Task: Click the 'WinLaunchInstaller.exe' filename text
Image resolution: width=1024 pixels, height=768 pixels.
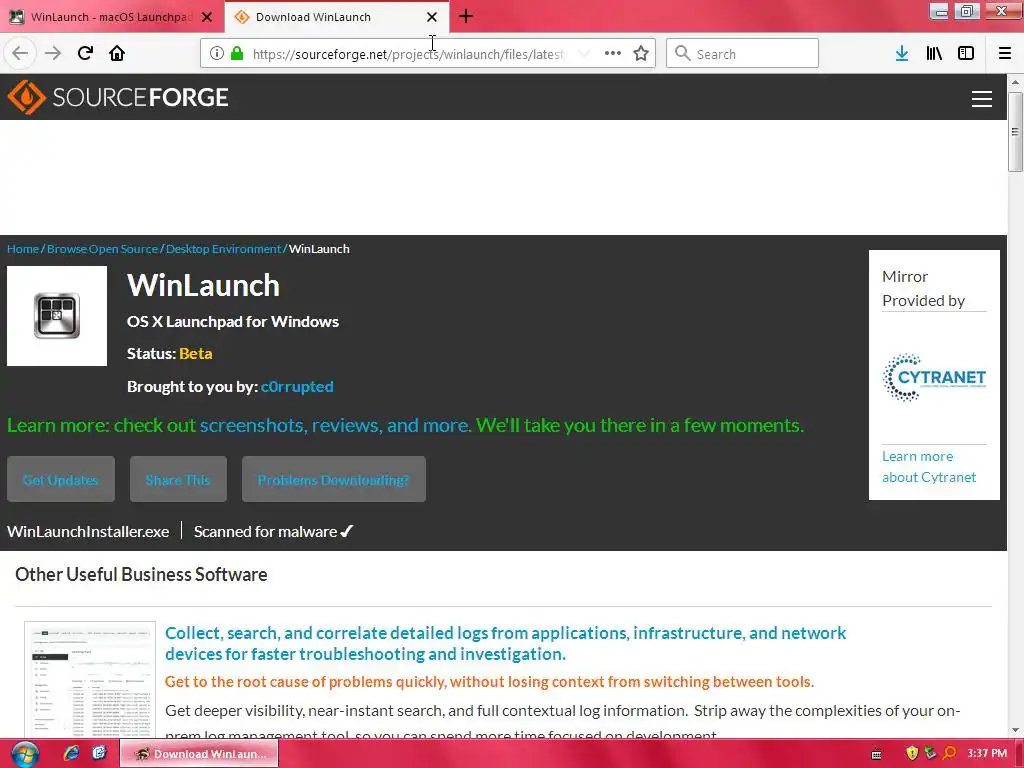Action: tap(88, 532)
